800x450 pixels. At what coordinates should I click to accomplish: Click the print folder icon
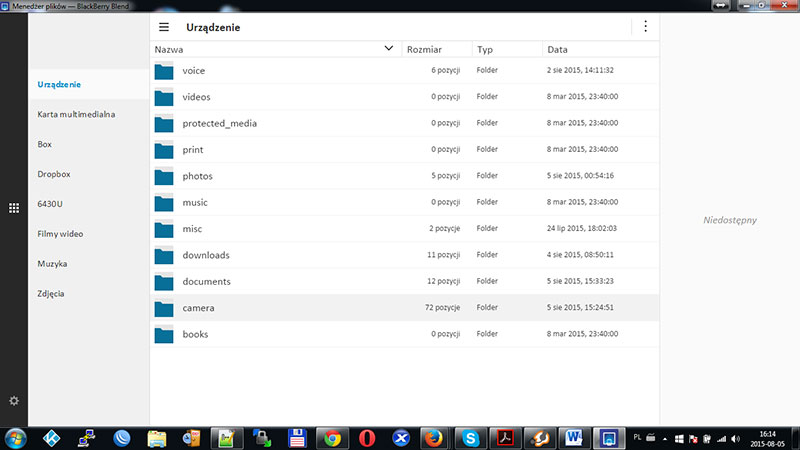[x=164, y=150]
